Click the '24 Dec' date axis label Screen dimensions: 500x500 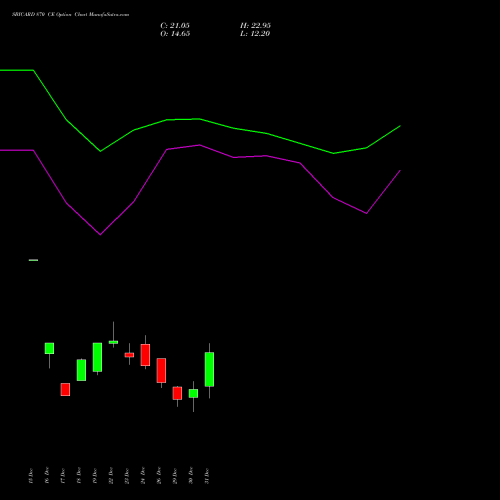coord(143,476)
